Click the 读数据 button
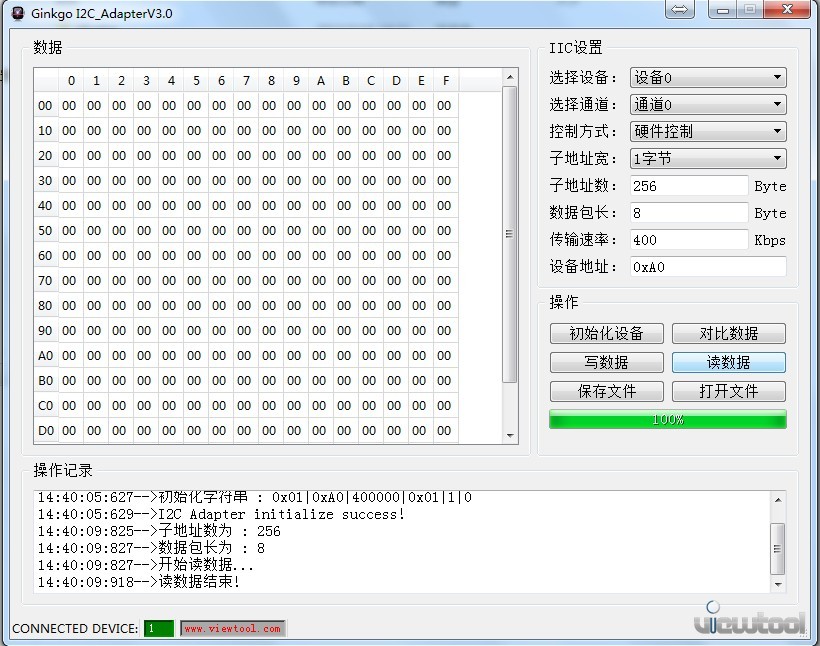Viewport: 820px width, 646px height. pos(728,362)
